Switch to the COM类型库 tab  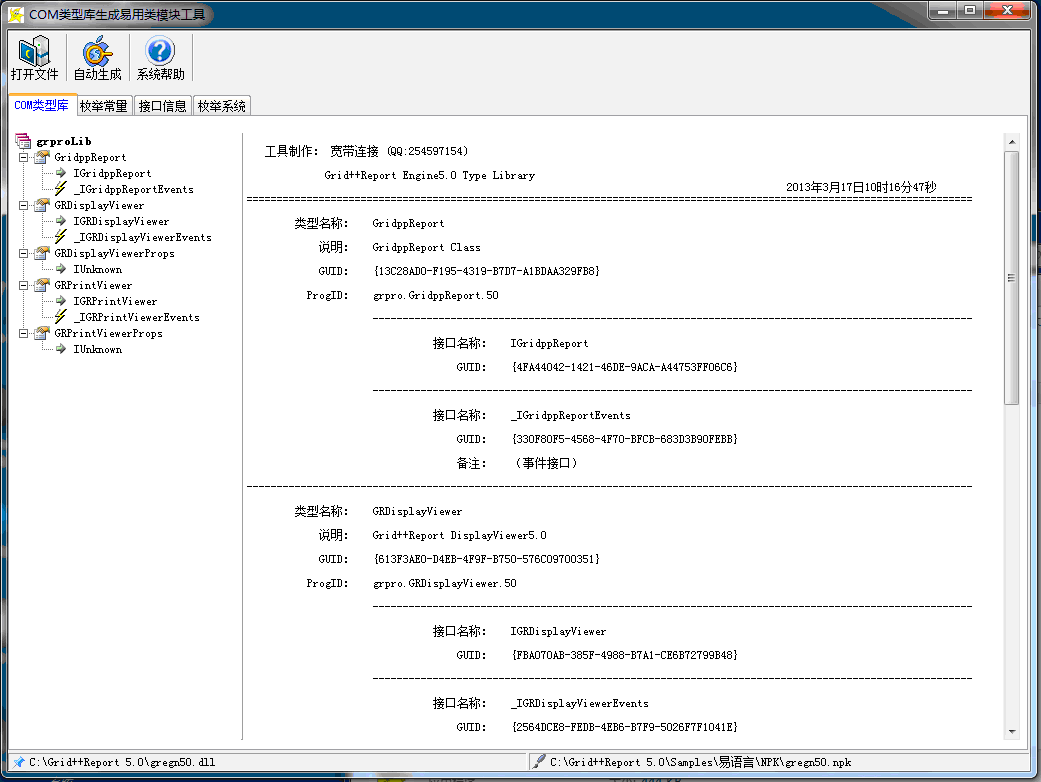[x=42, y=105]
